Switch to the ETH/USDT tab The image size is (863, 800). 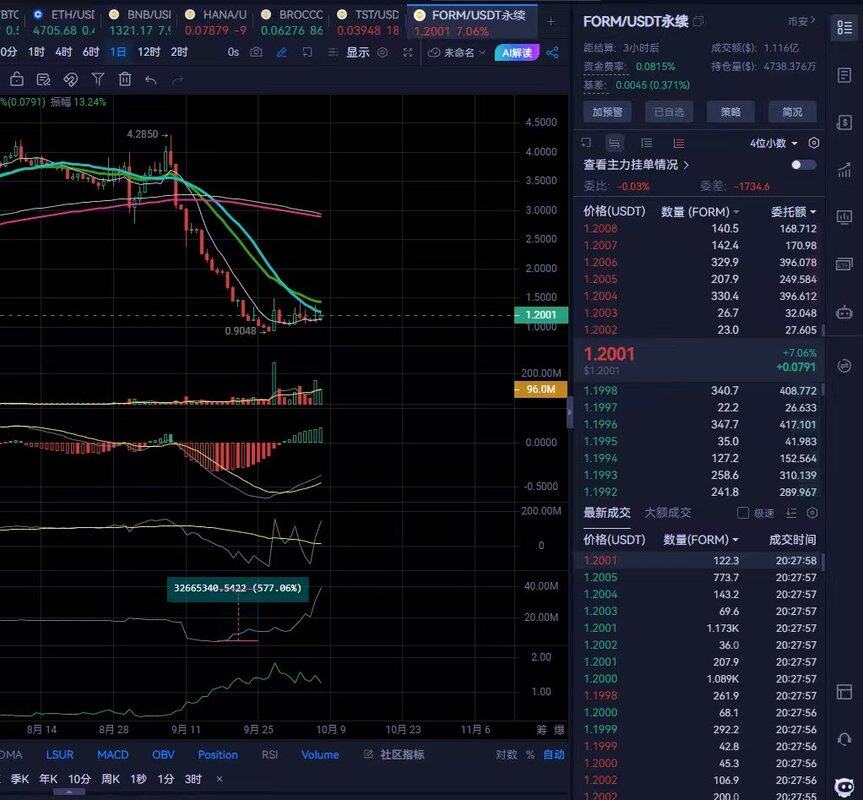(63, 15)
